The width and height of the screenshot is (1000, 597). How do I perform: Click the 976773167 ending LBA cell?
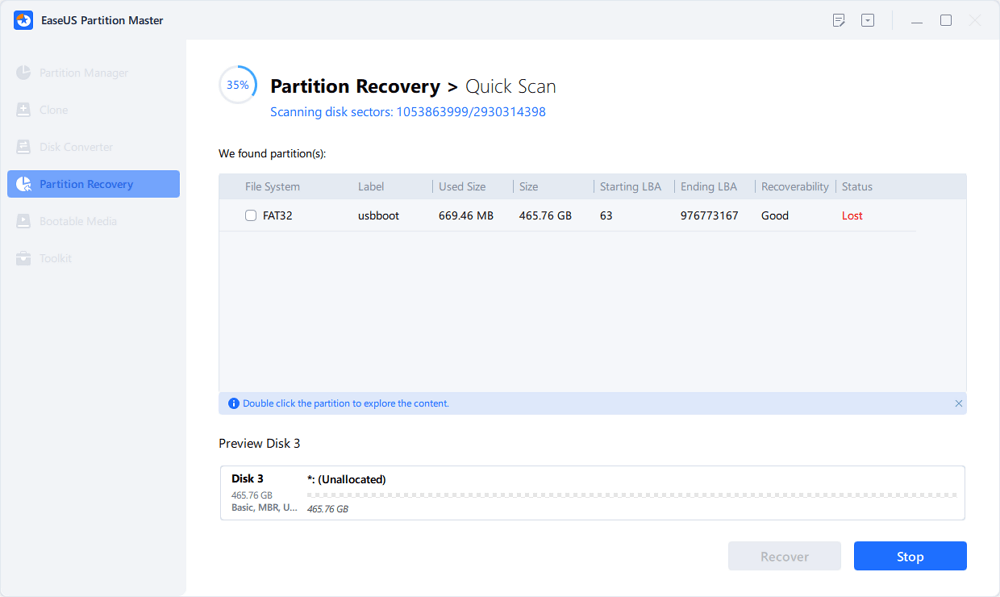pyautogui.click(x=709, y=216)
